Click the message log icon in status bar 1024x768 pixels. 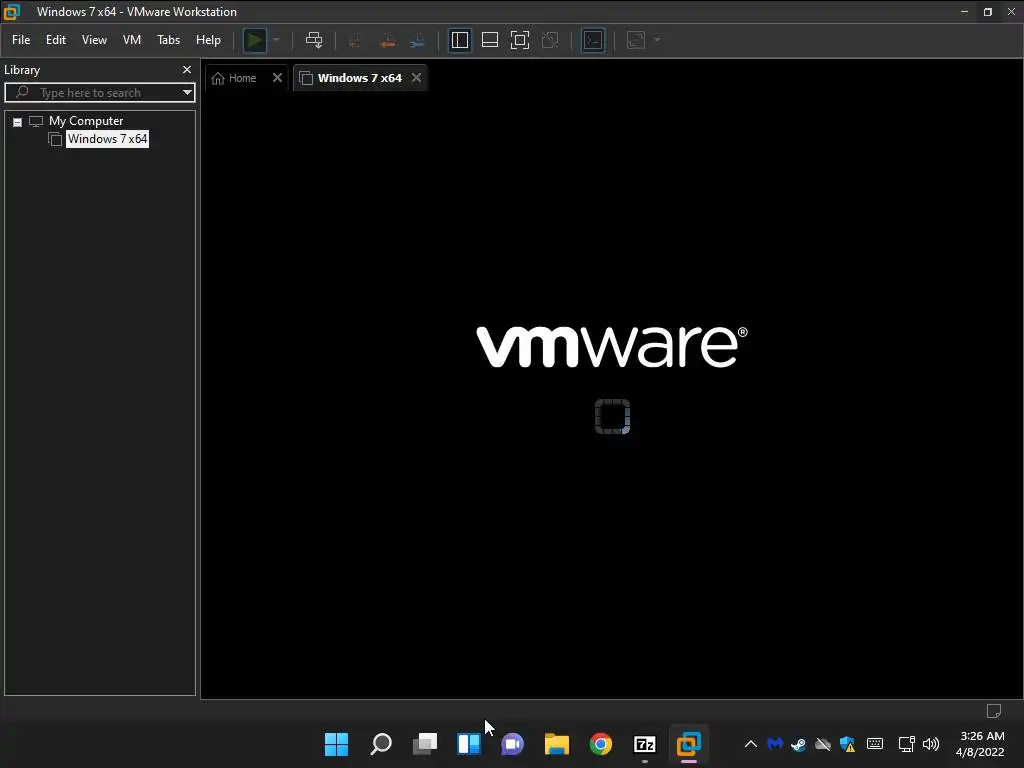coord(994,711)
